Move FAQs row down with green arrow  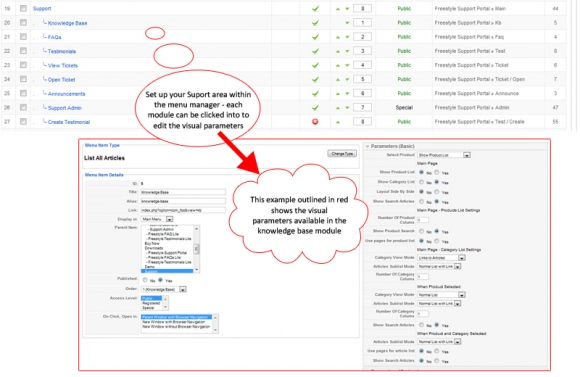(x=347, y=37)
